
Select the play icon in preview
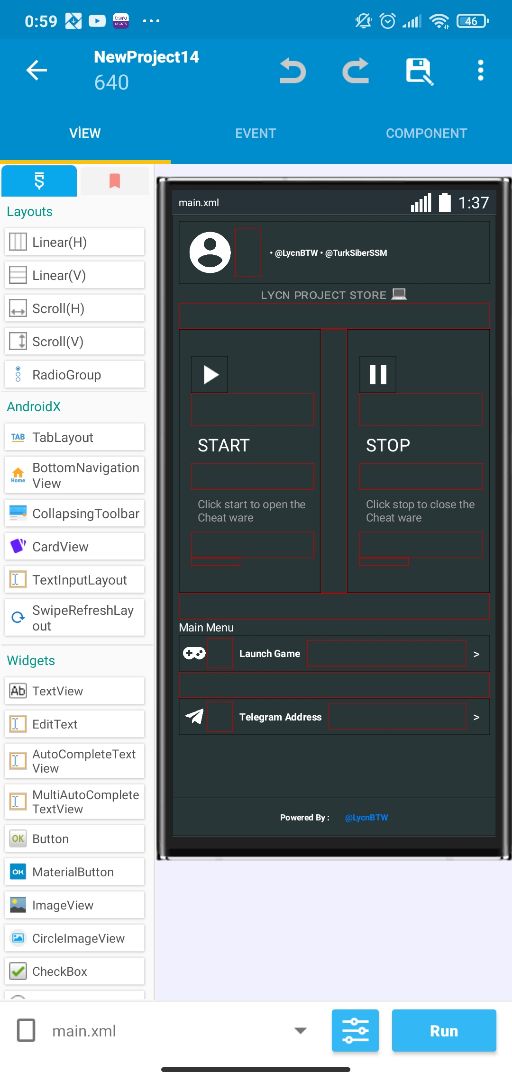209,375
